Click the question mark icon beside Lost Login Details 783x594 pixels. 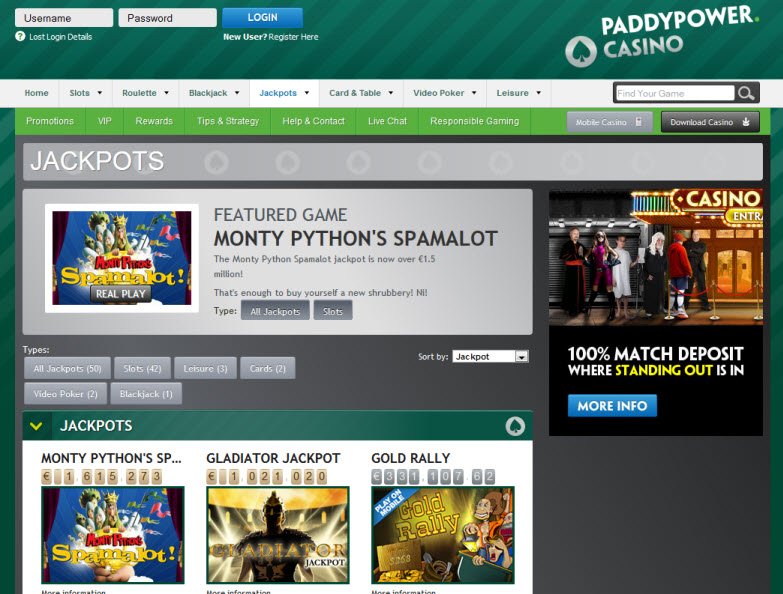[x=20, y=36]
